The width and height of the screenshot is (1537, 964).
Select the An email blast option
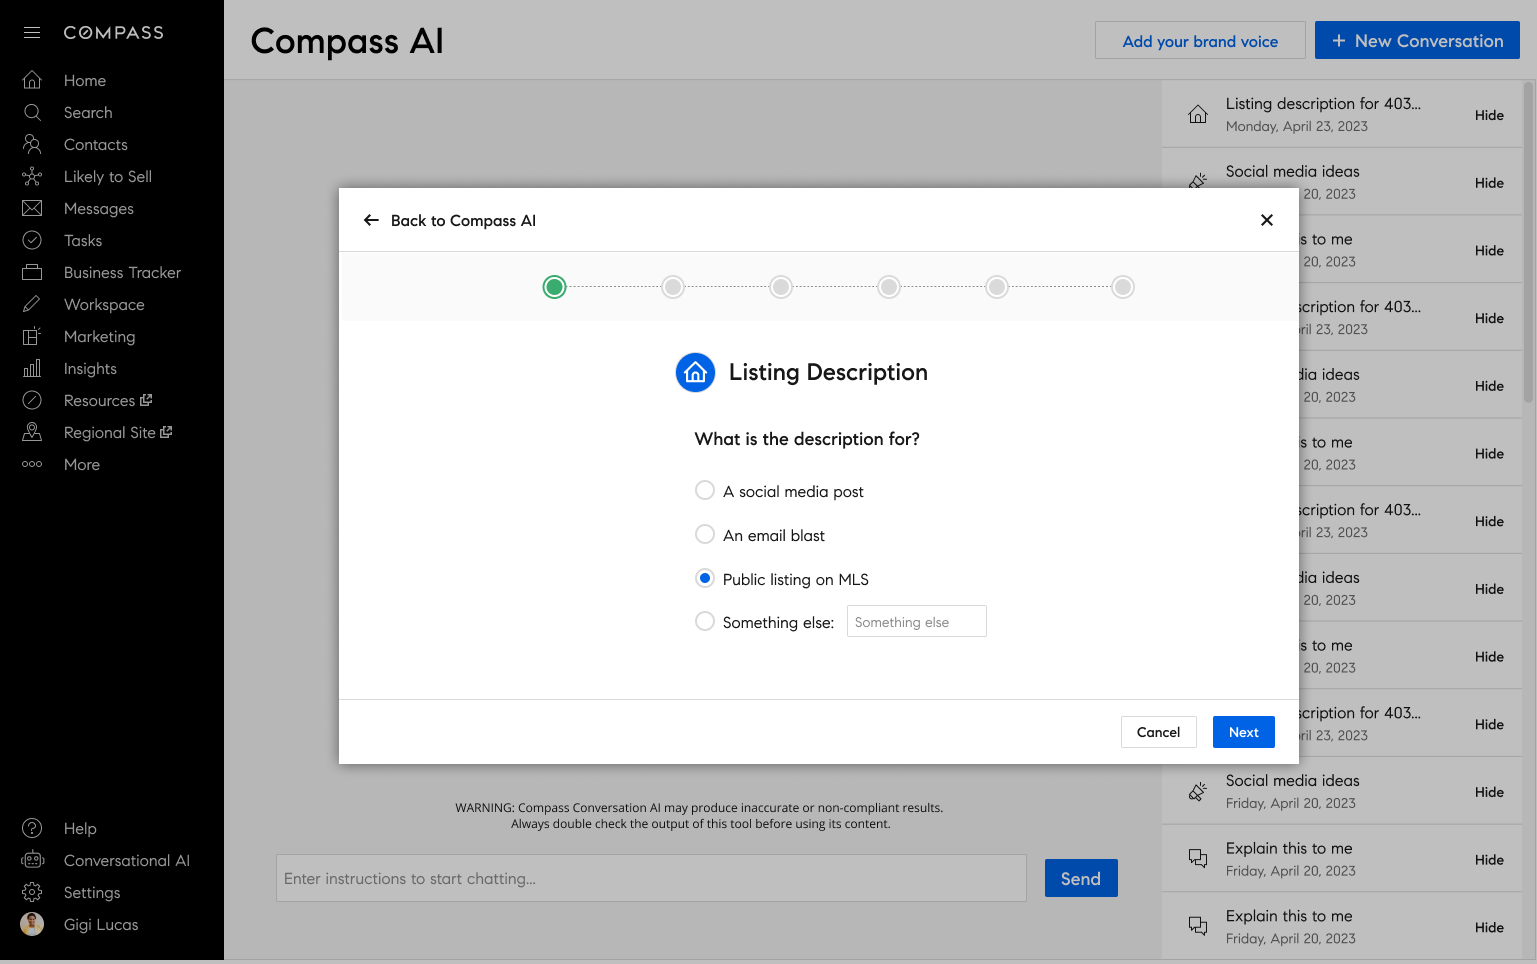tap(705, 534)
